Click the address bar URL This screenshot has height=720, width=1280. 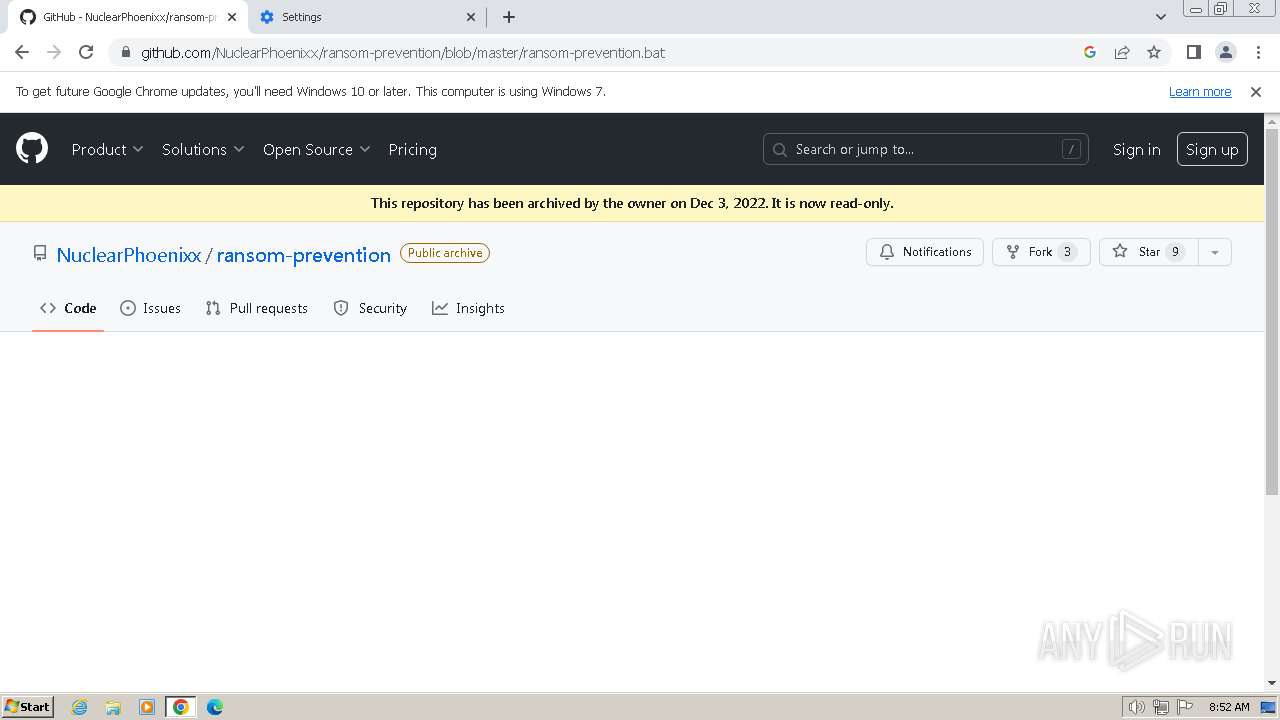coord(403,52)
